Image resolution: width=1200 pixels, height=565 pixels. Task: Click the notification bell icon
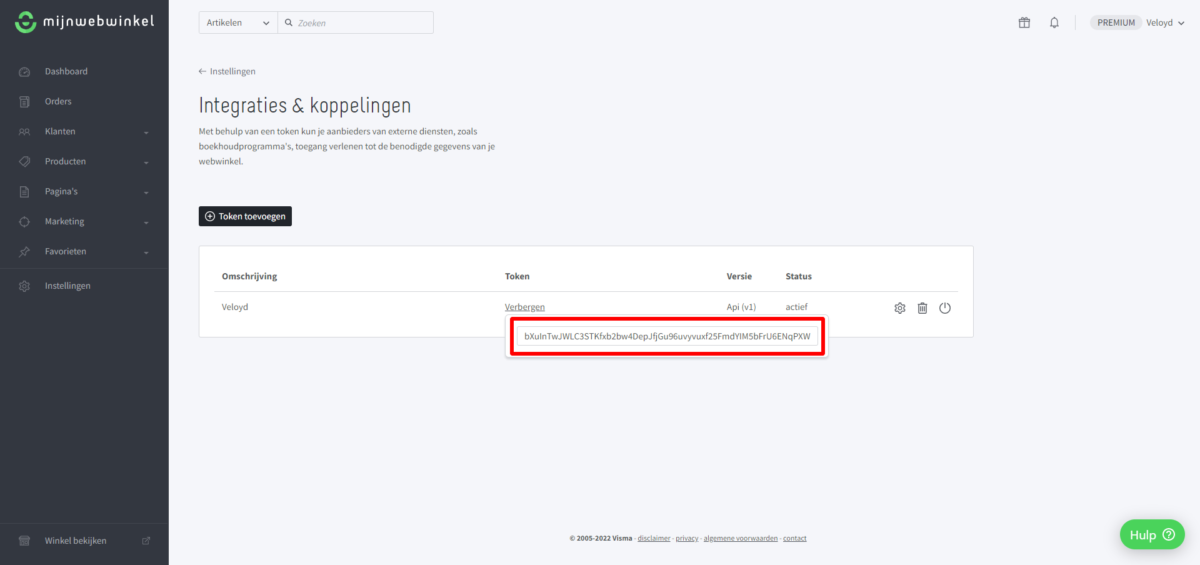pos(1054,23)
